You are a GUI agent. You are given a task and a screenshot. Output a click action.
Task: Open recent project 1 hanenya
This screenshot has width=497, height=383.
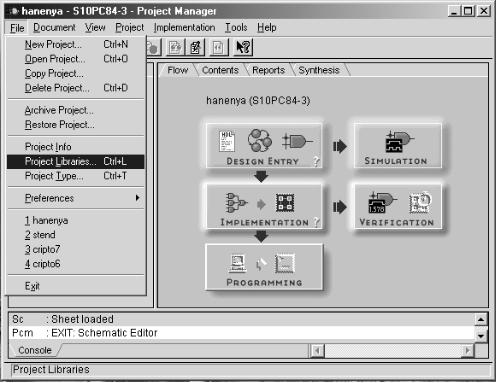[x=76, y=220]
